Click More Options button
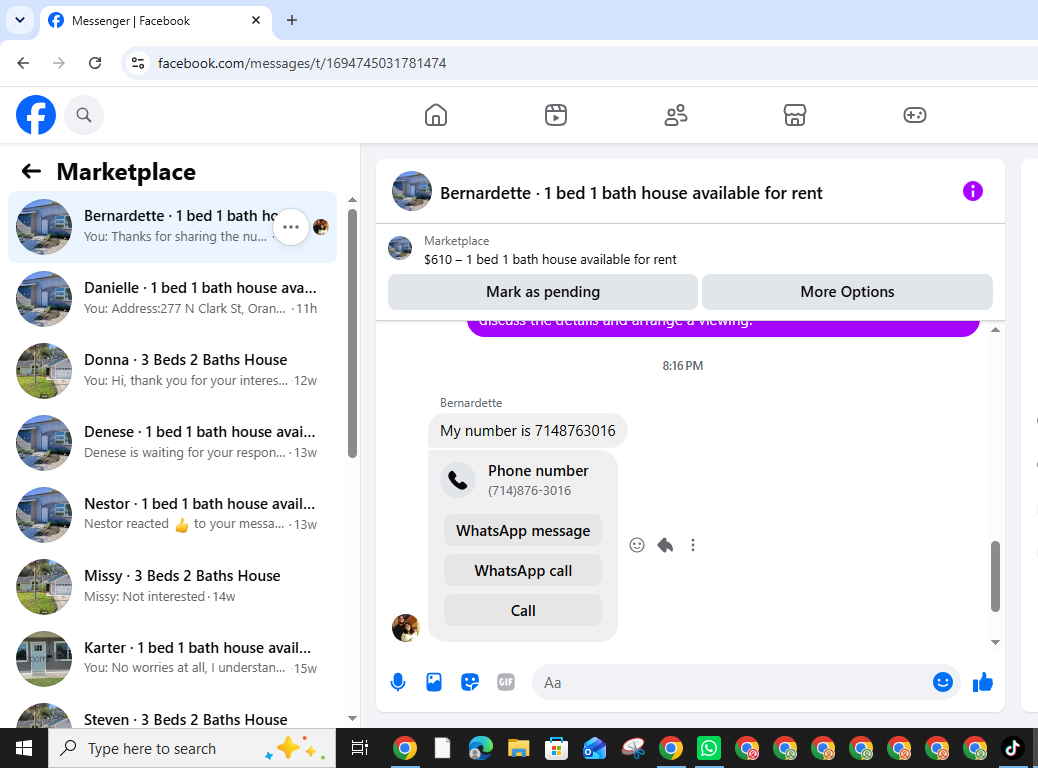This screenshot has width=1038, height=768. coord(847,292)
